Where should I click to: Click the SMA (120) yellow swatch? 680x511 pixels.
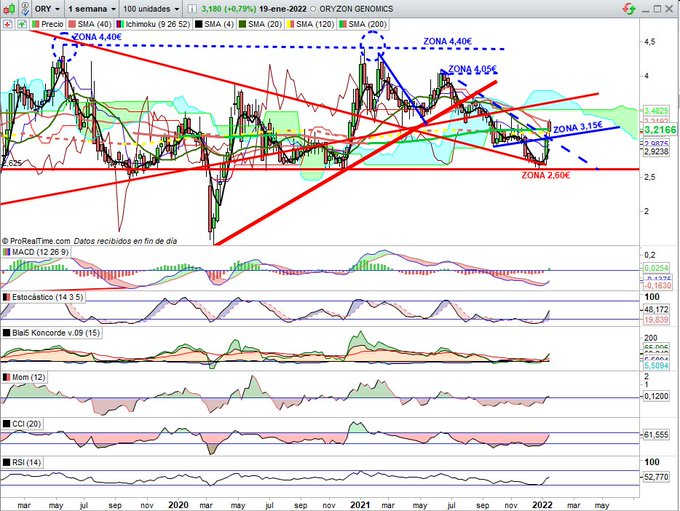tap(291, 24)
